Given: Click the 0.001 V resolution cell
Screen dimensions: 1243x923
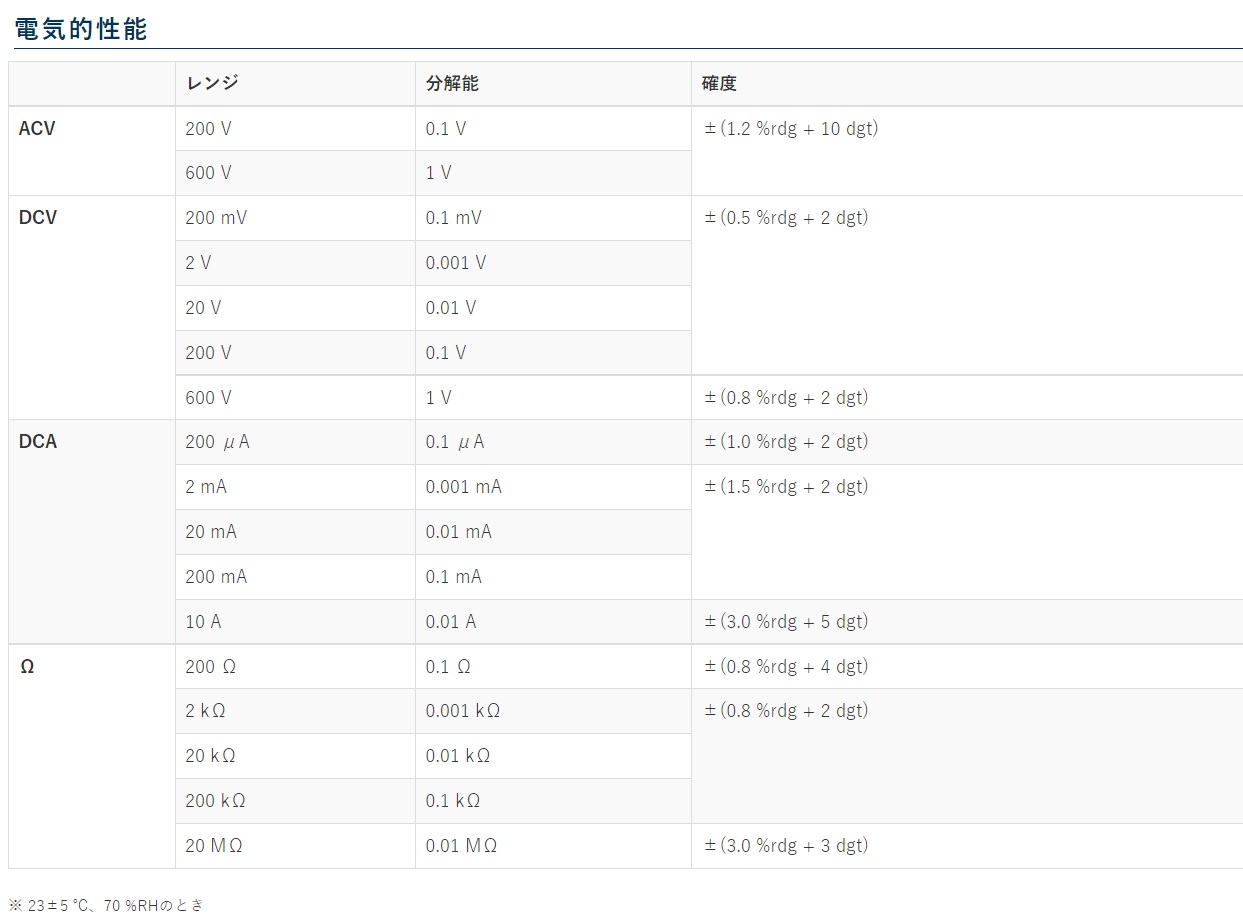Looking at the screenshot, I should [x=456, y=263].
